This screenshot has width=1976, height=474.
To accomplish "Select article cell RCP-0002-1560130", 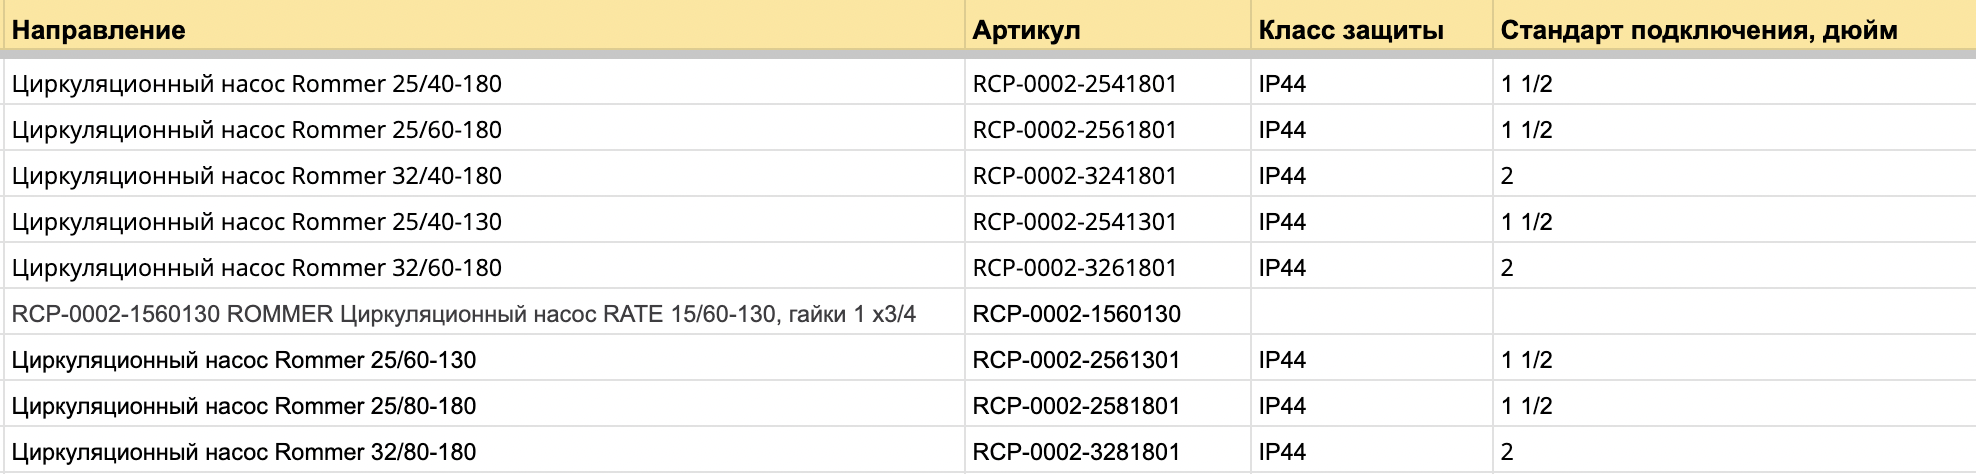I will [1108, 313].
